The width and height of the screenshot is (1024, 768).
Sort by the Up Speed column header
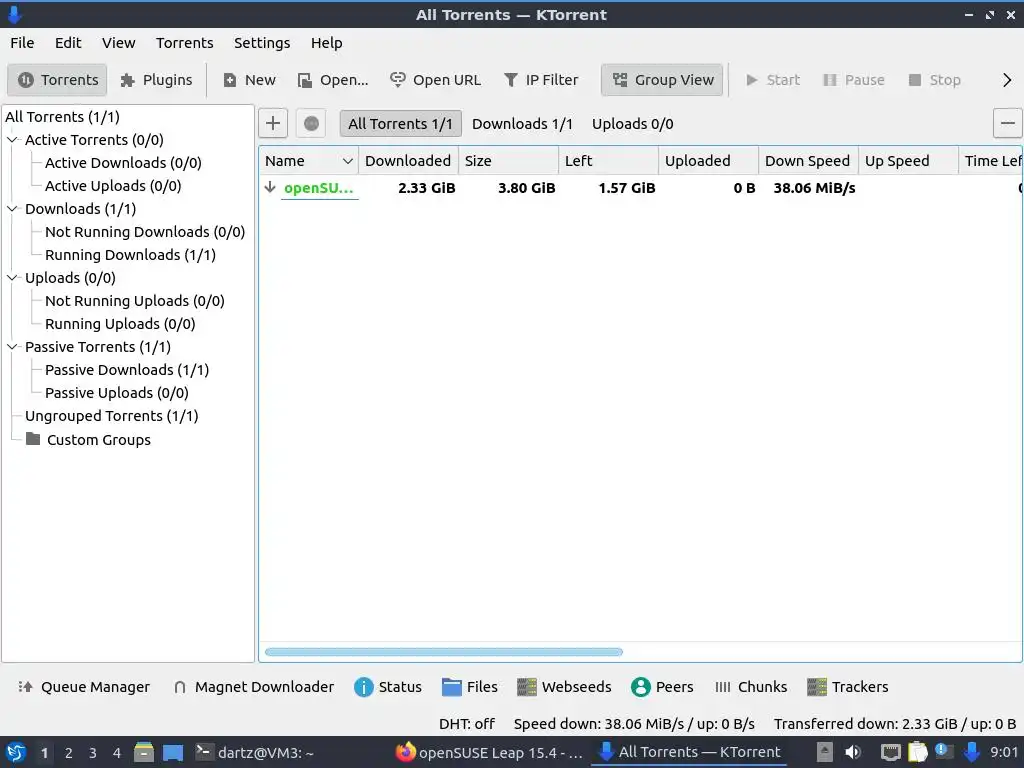pyautogui.click(x=908, y=161)
